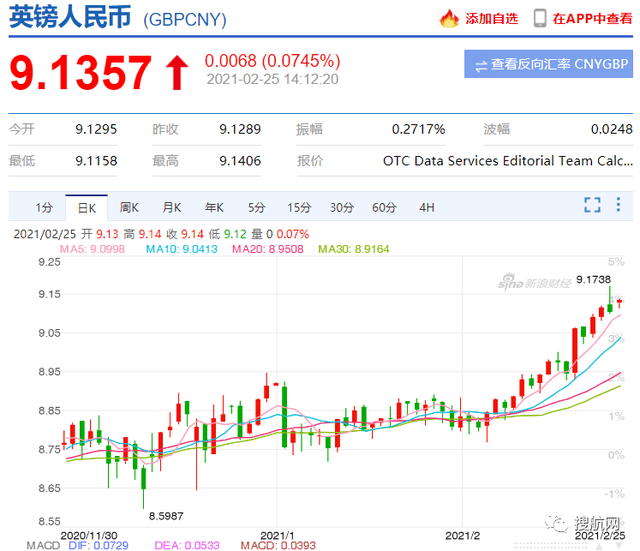This screenshot has height=551, width=640.
Task: Select the 年K yearly chart tab
Action: coord(214,208)
